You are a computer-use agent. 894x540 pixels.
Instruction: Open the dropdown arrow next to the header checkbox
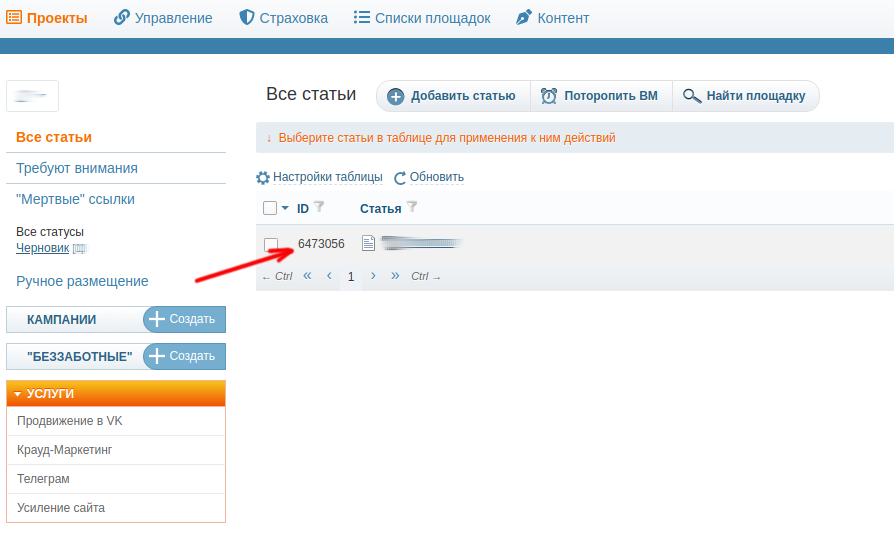pos(285,208)
